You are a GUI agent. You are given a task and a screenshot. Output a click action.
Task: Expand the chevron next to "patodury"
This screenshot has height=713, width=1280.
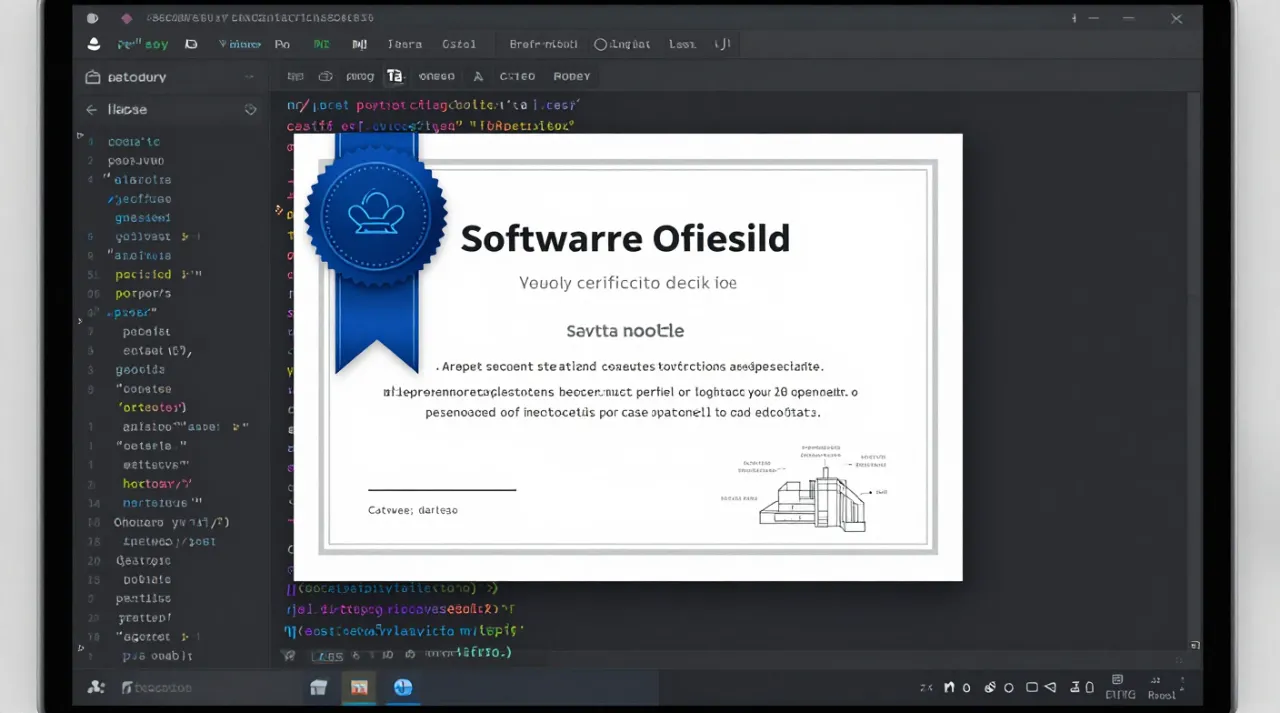click(x=249, y=77)
